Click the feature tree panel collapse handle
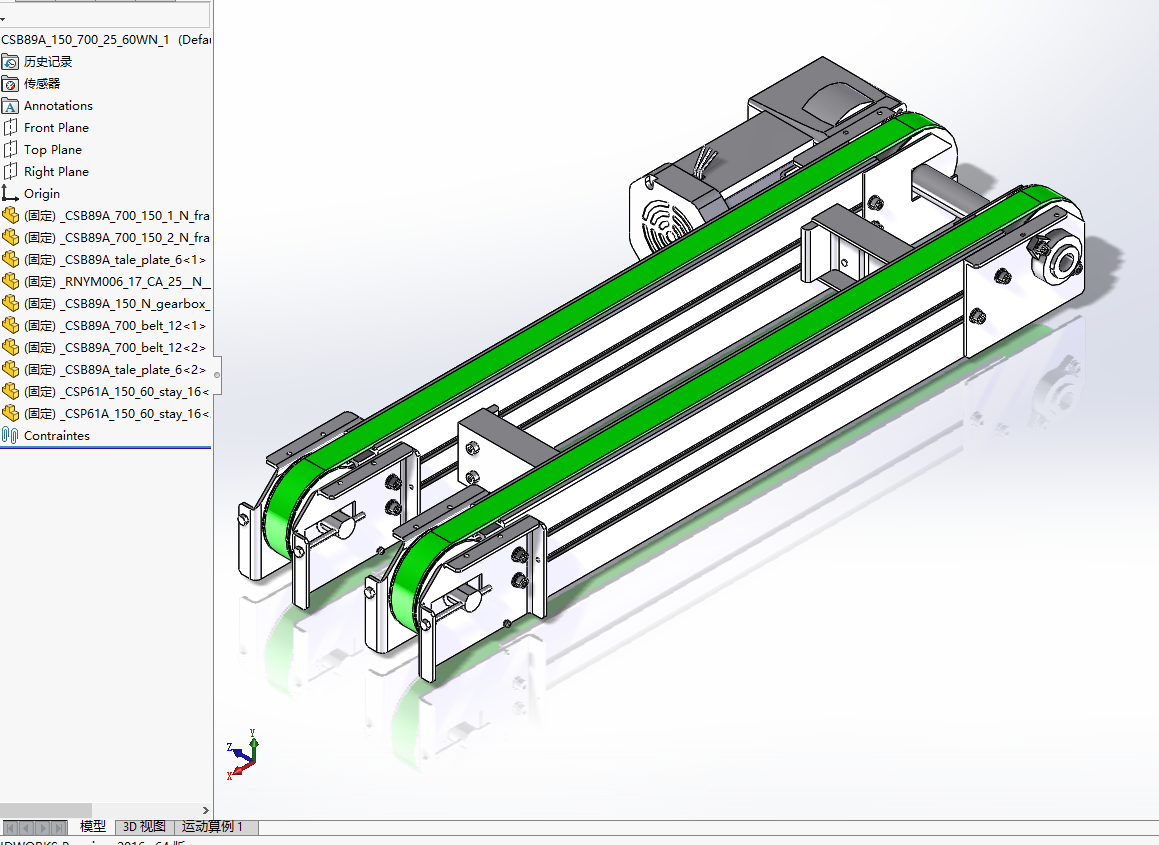 (217, 376)
